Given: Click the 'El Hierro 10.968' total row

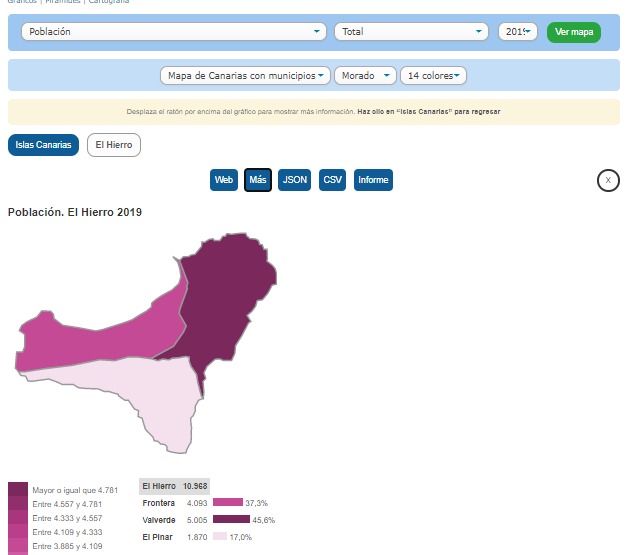Looking at the screenshot, I should (x=174, y=486).
